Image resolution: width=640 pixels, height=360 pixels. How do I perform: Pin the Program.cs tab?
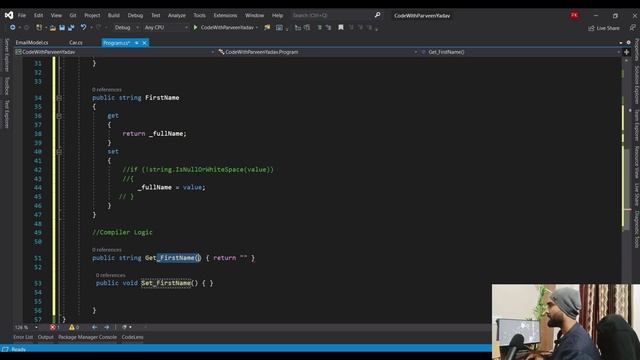point(137,42)
